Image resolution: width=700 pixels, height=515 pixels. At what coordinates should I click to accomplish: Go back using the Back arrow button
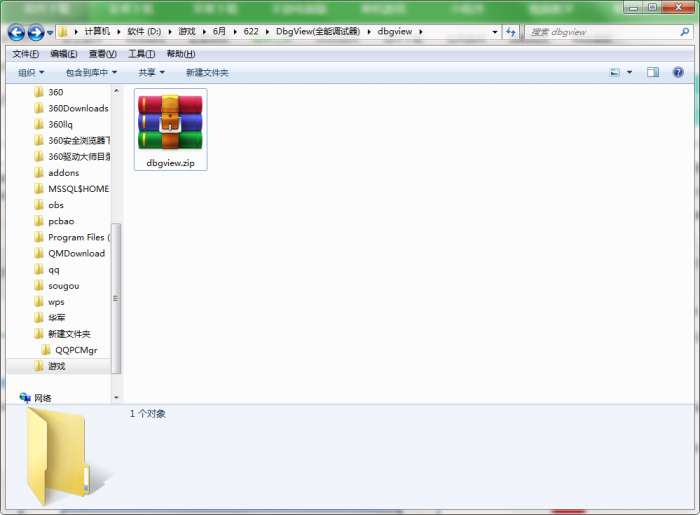tap(16, 32)
